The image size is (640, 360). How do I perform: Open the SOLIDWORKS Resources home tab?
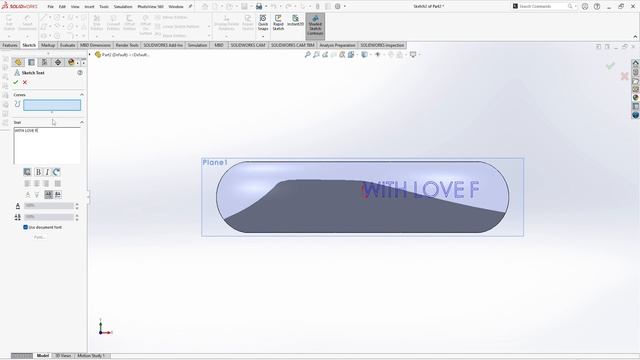click(636, 63)
